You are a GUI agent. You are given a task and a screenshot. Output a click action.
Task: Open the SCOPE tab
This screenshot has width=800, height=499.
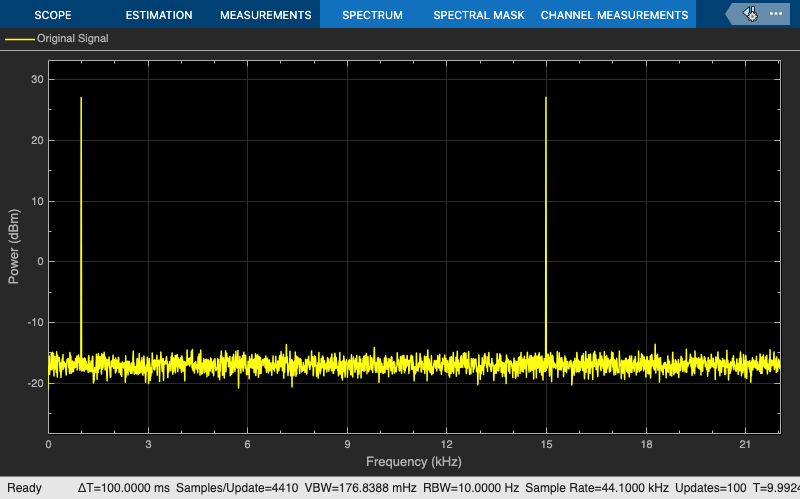point(53,15)
